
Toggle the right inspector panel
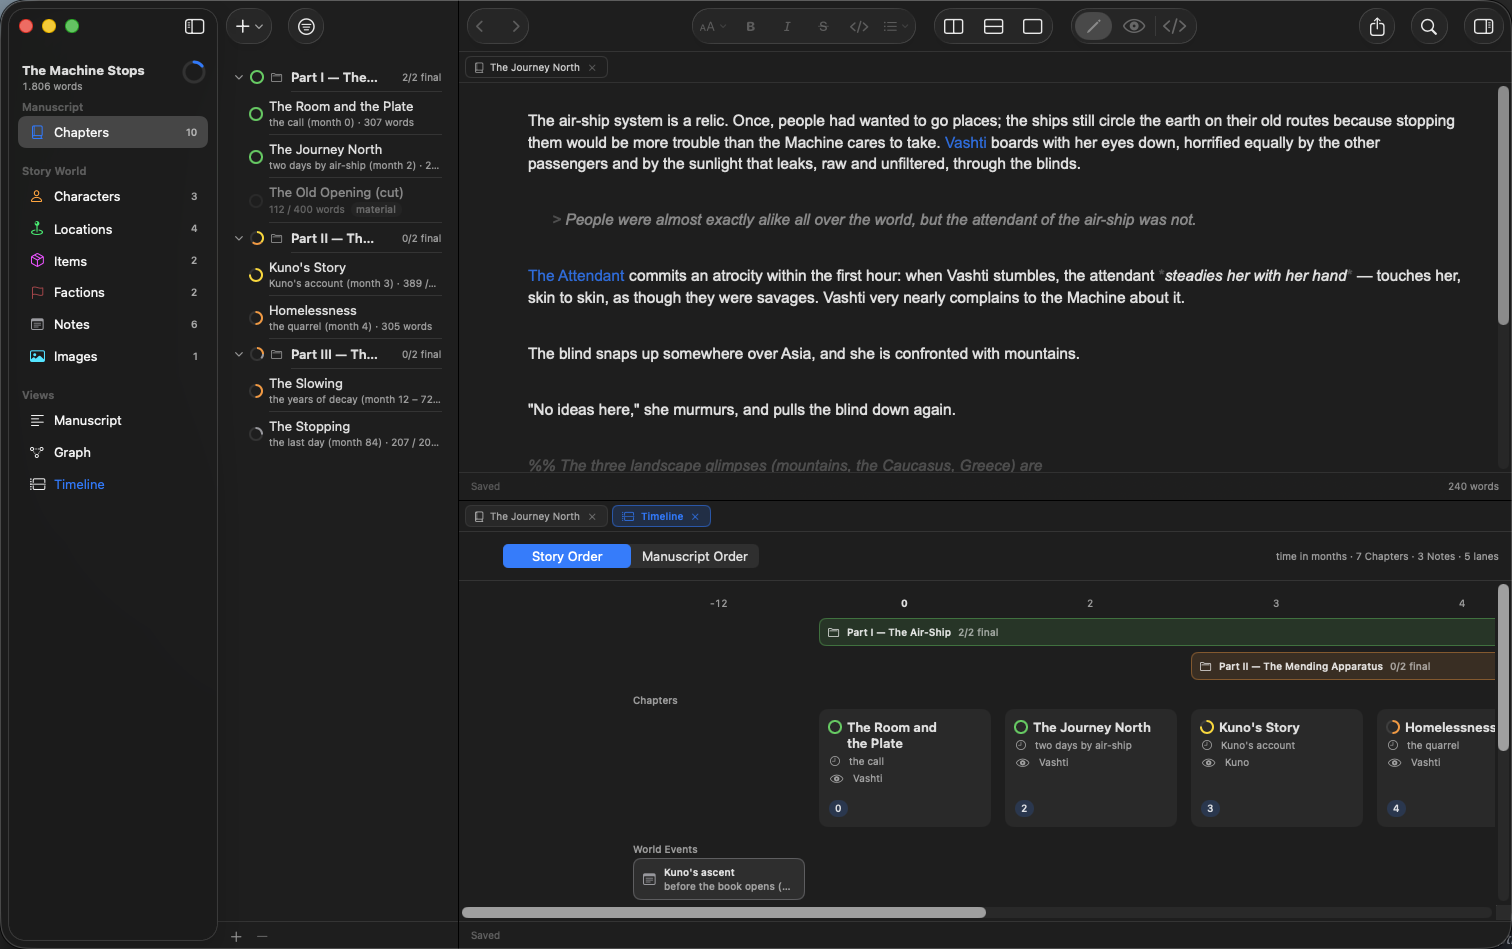pos(1484,27)
